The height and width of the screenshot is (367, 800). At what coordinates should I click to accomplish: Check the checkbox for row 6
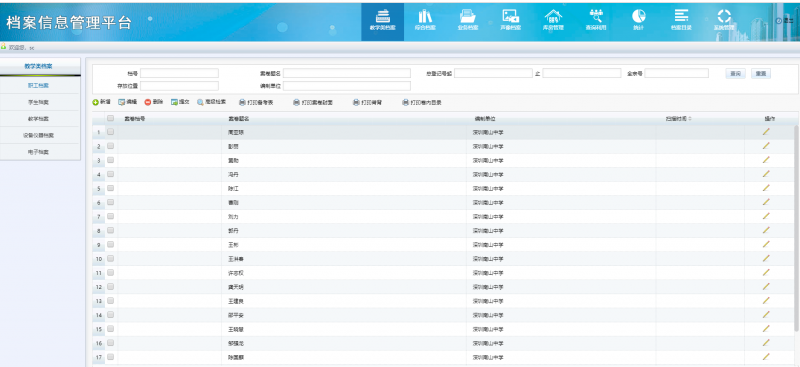pos(111,202)
